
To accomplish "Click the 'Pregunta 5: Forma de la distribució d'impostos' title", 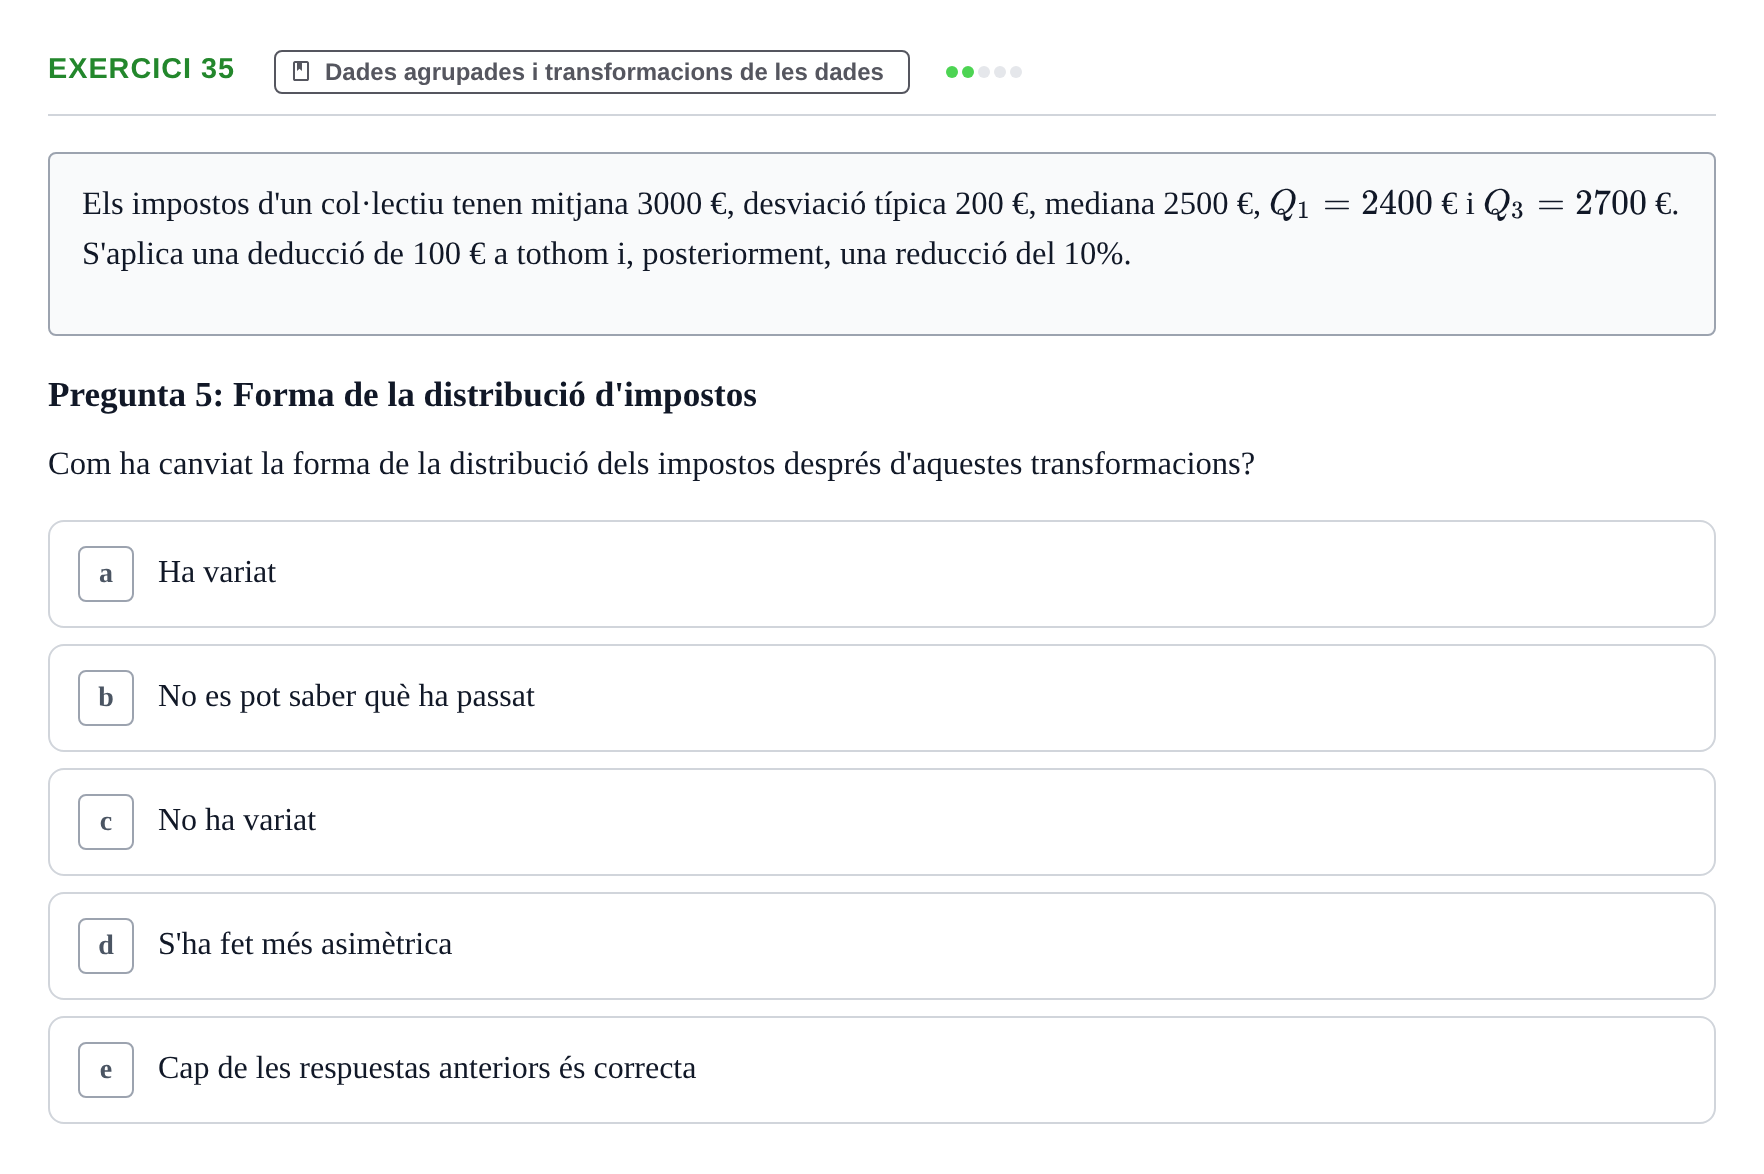I will click(402, 395).
